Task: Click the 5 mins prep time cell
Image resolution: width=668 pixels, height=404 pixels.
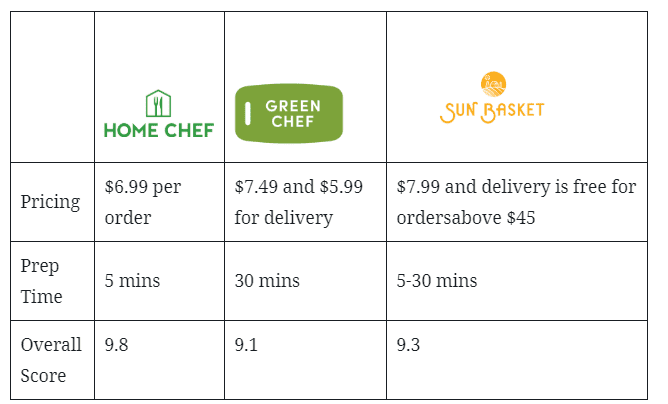Action: tap(159, 281)
